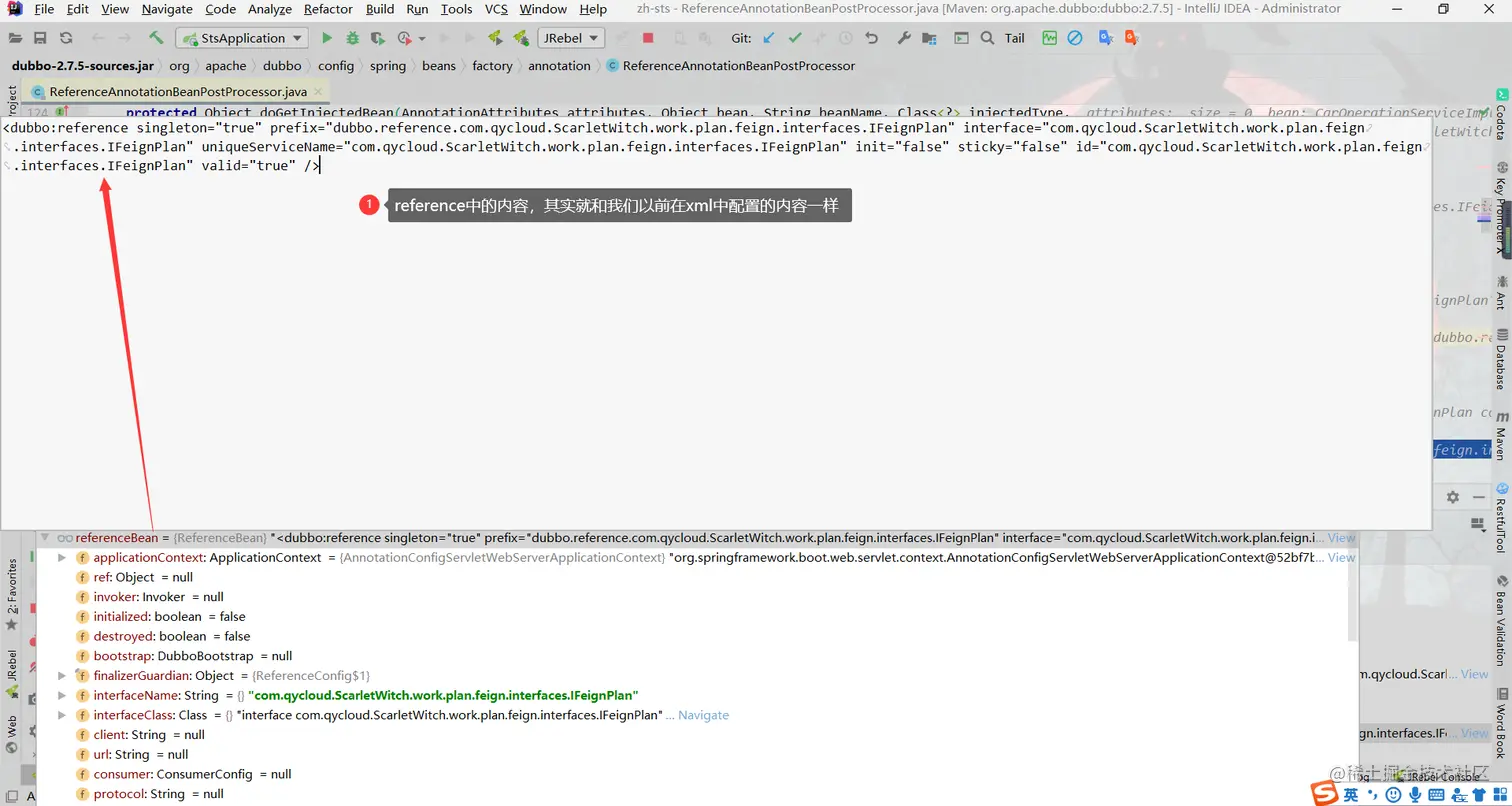Click the Save All toolbar icon

[x=40, y=38]
